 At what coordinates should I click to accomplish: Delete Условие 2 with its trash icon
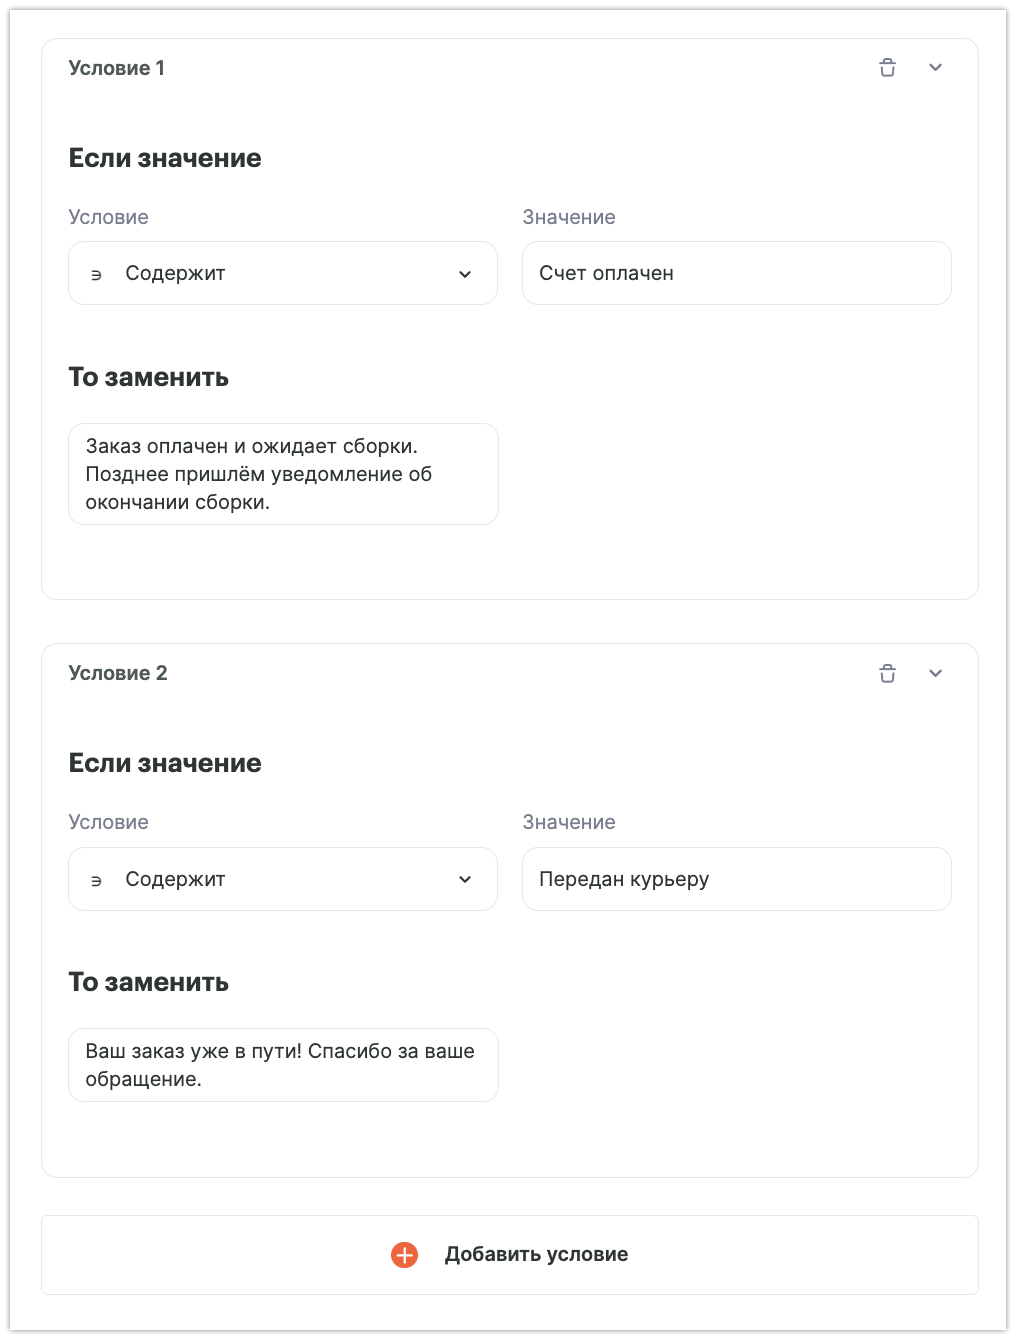[x=887, y=673]
